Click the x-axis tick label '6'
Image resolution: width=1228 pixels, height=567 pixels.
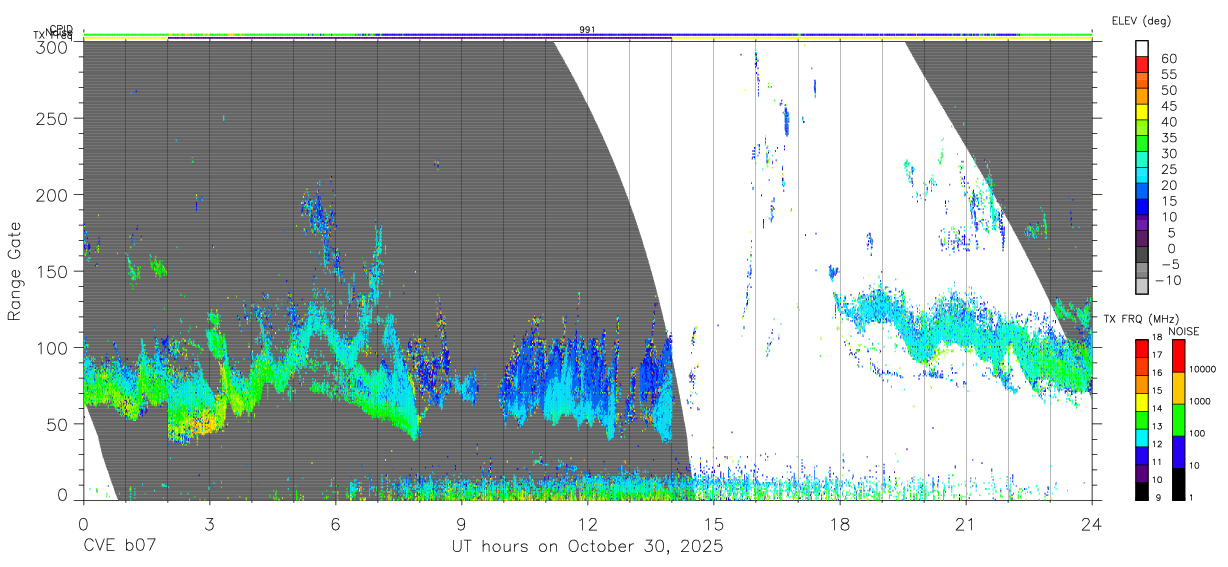coord(335,524)
